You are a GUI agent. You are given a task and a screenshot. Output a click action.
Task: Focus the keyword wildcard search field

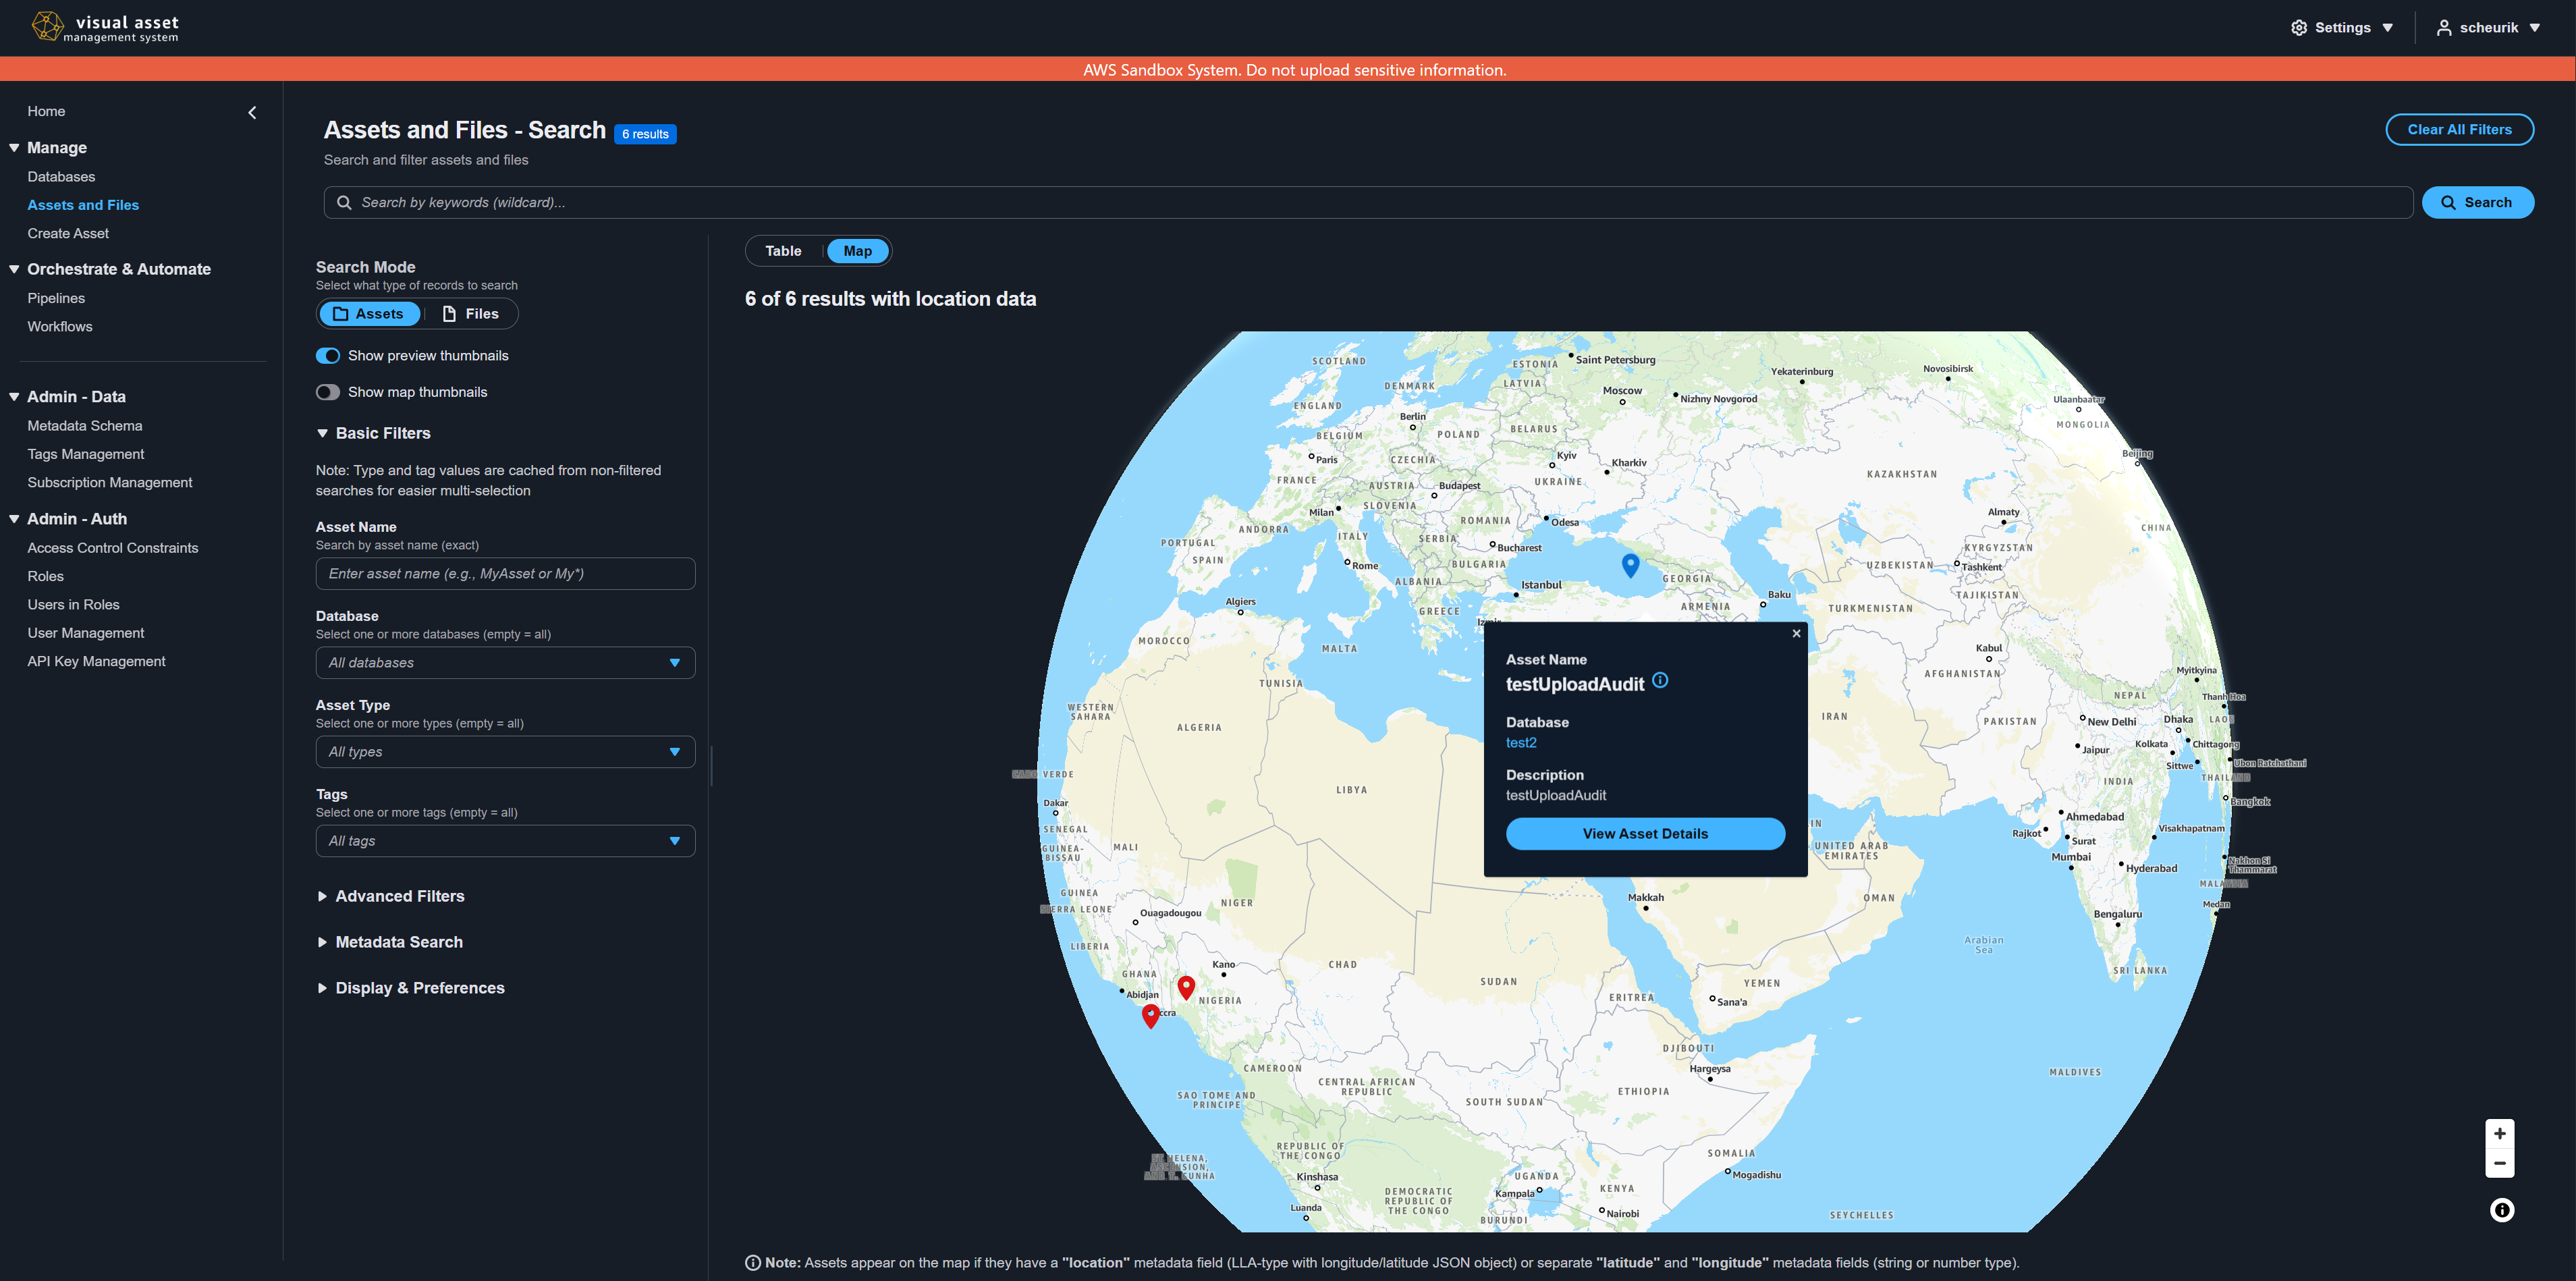[1368, 203]
